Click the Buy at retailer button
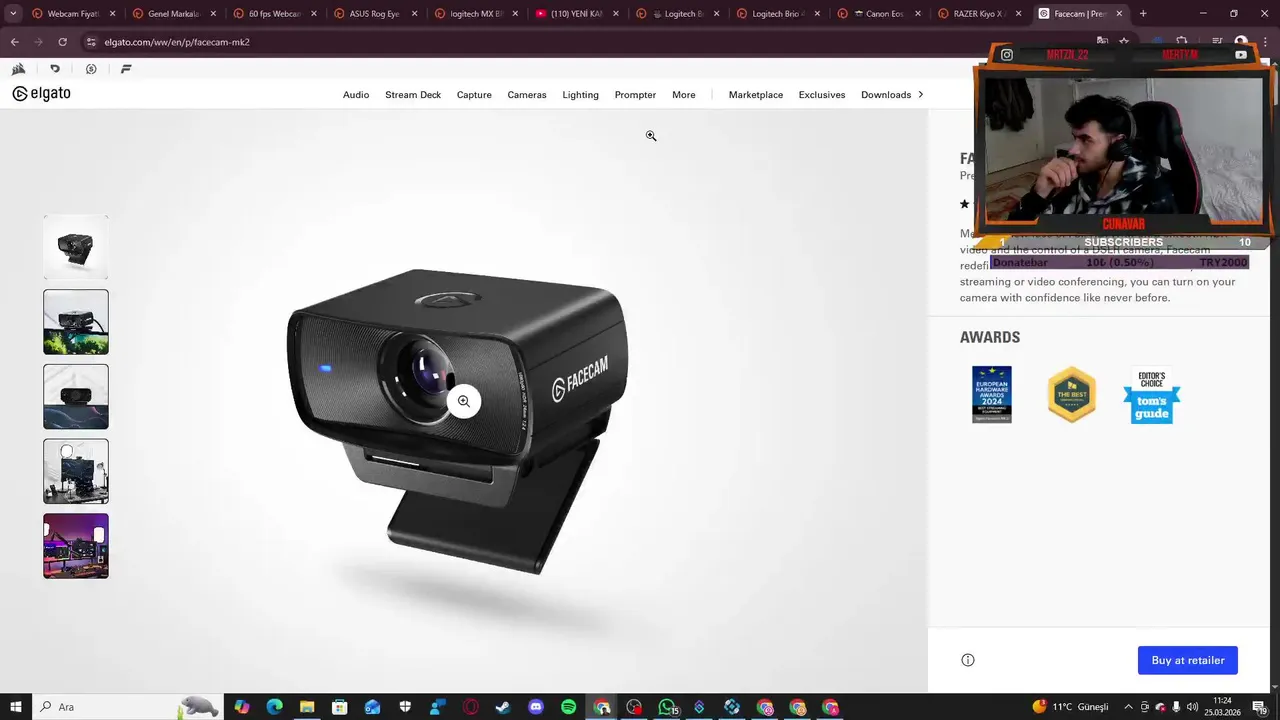Viewport: 1280px width, 720px height. [x=1188, y=660]
